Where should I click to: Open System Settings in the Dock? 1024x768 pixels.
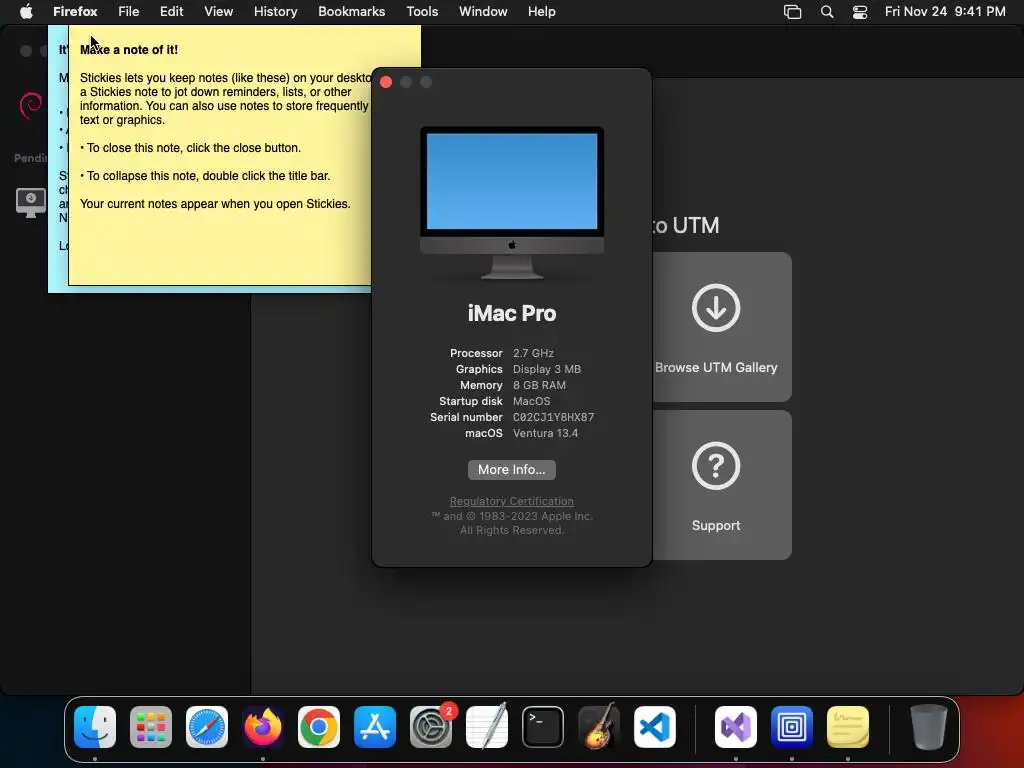[431, 727]
